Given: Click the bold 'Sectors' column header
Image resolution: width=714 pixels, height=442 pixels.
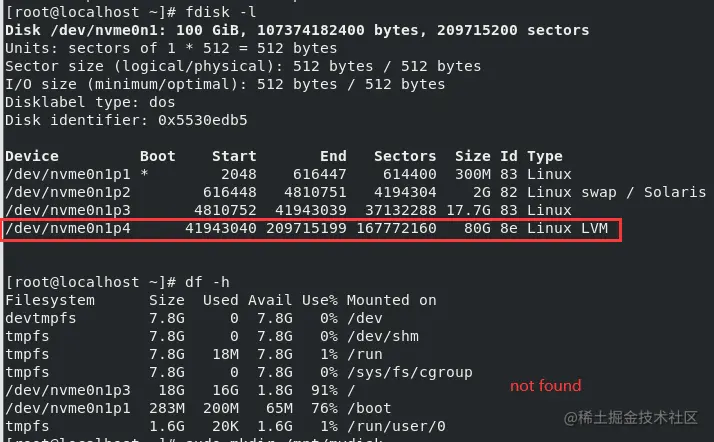Looking at the screenshot, I should (404, 156).
